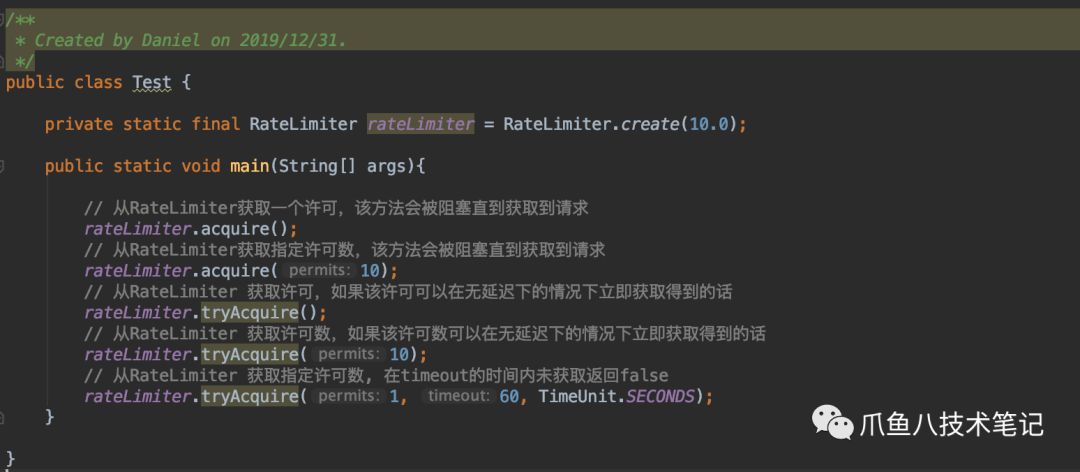Click the timeout parameter hint
The height and width of the screenshot is (472, 1080).
460,396
